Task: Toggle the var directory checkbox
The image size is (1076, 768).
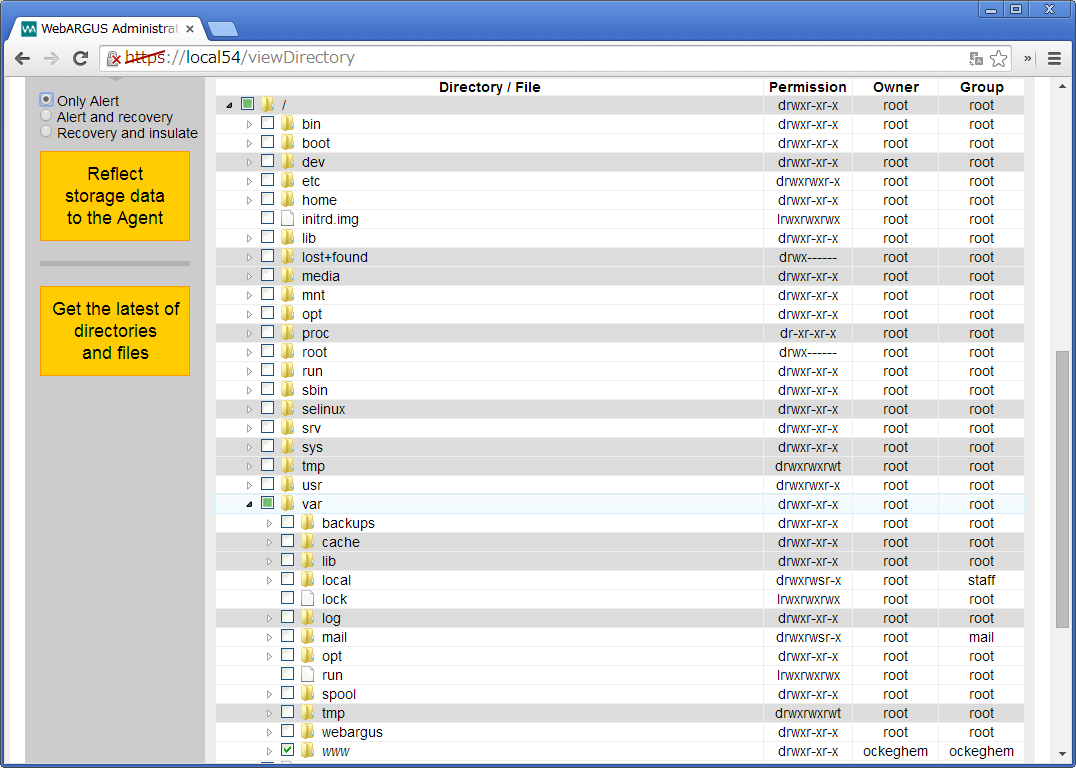Action: (268, 503)
